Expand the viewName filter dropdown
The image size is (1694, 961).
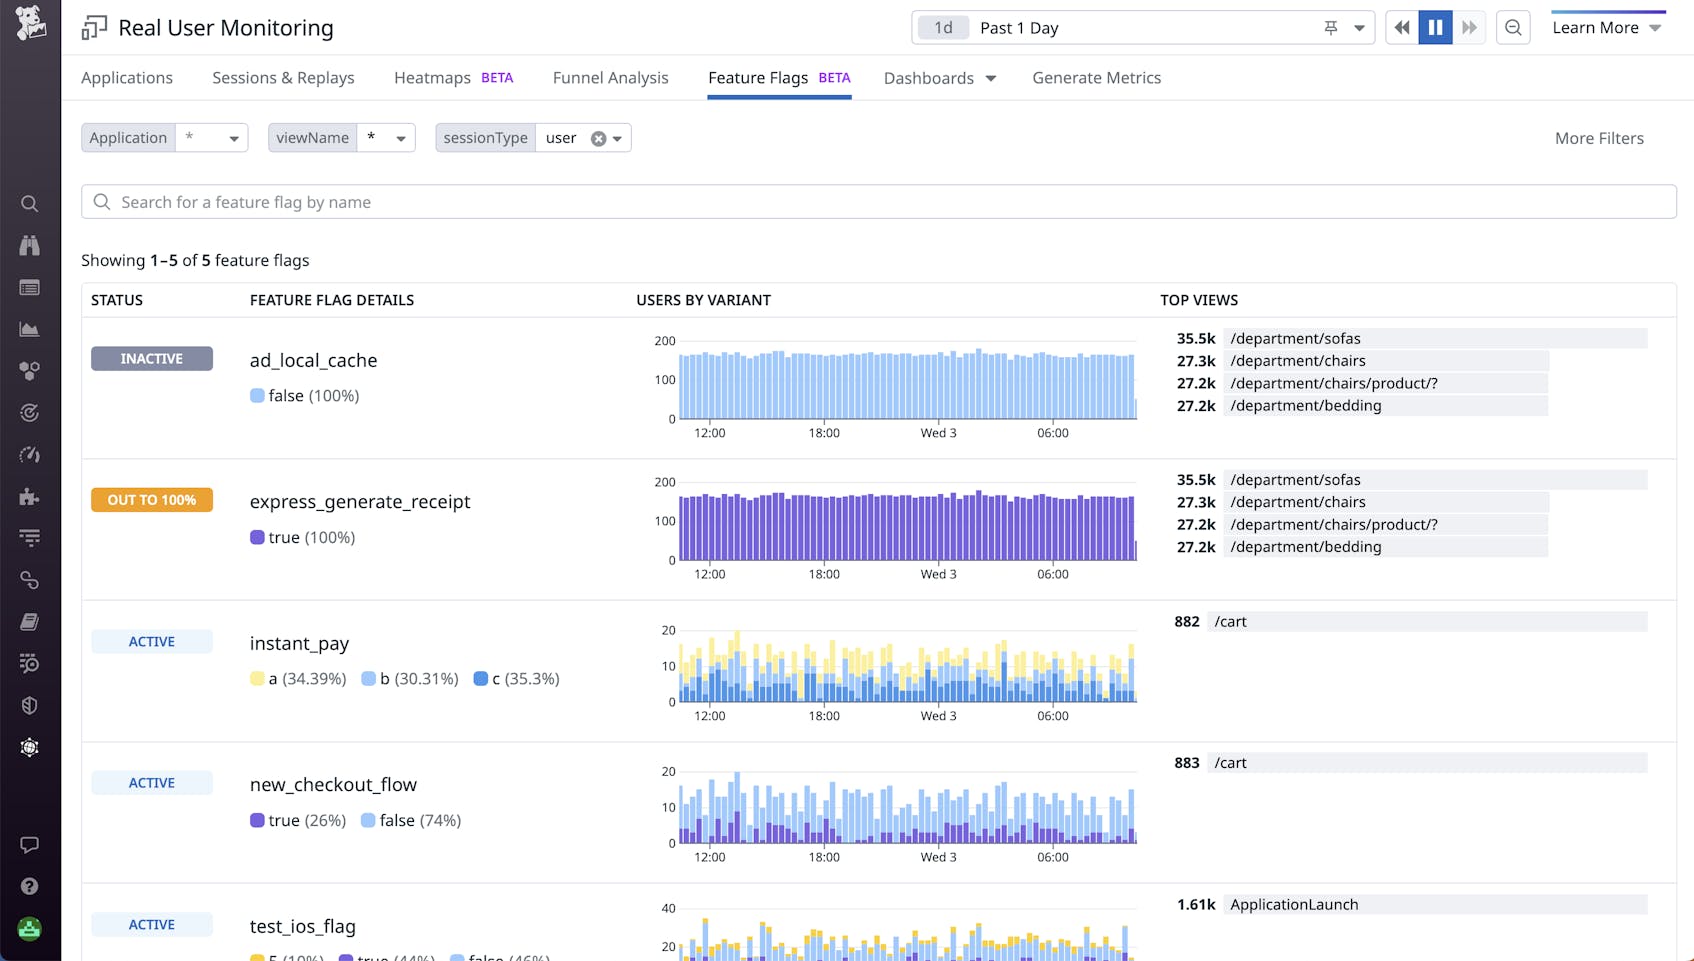coord(401,138)
